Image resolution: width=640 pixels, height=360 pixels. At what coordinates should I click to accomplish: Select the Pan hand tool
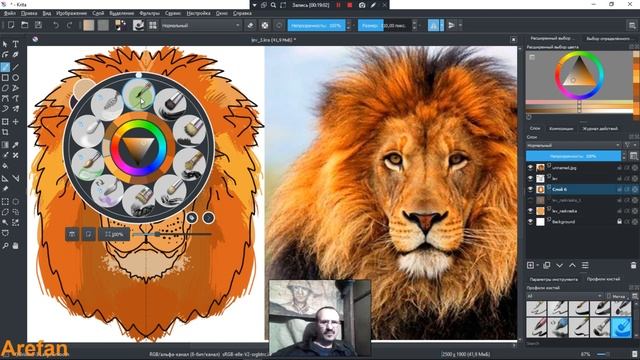(16, 246)
